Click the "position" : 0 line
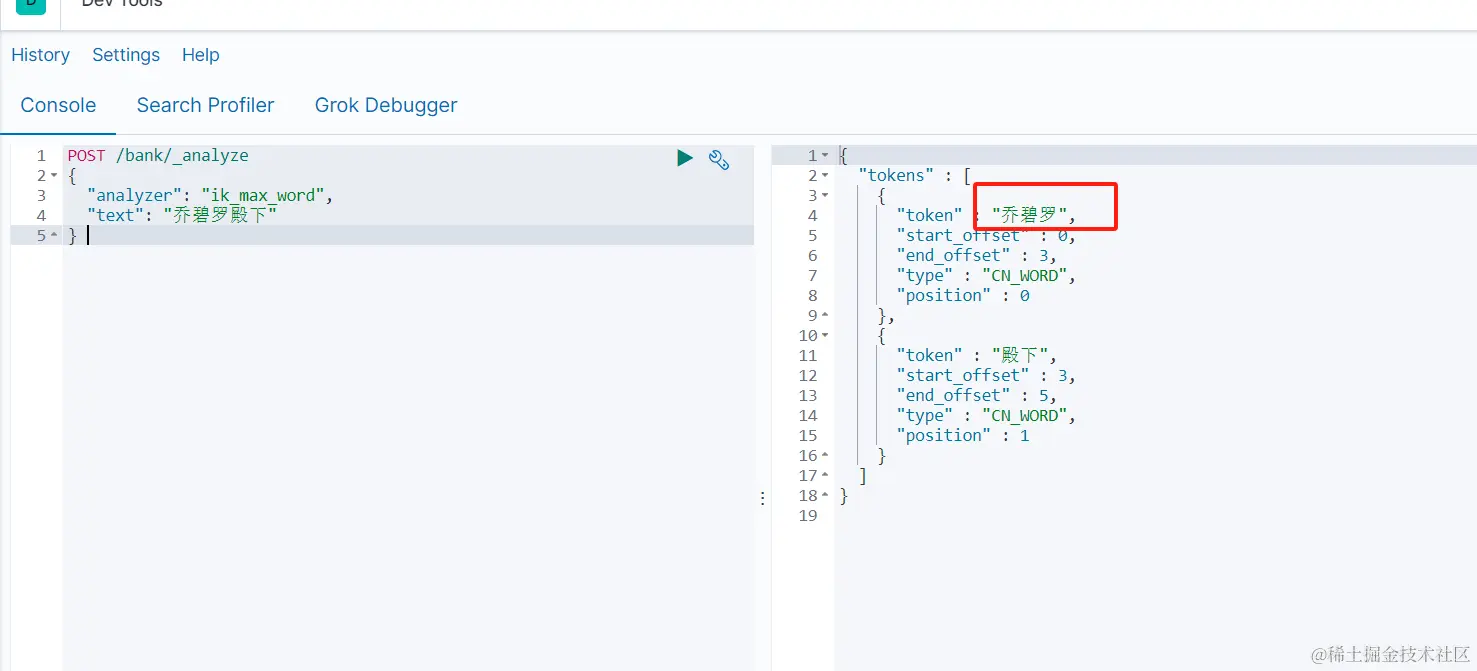 click(963, 295)
